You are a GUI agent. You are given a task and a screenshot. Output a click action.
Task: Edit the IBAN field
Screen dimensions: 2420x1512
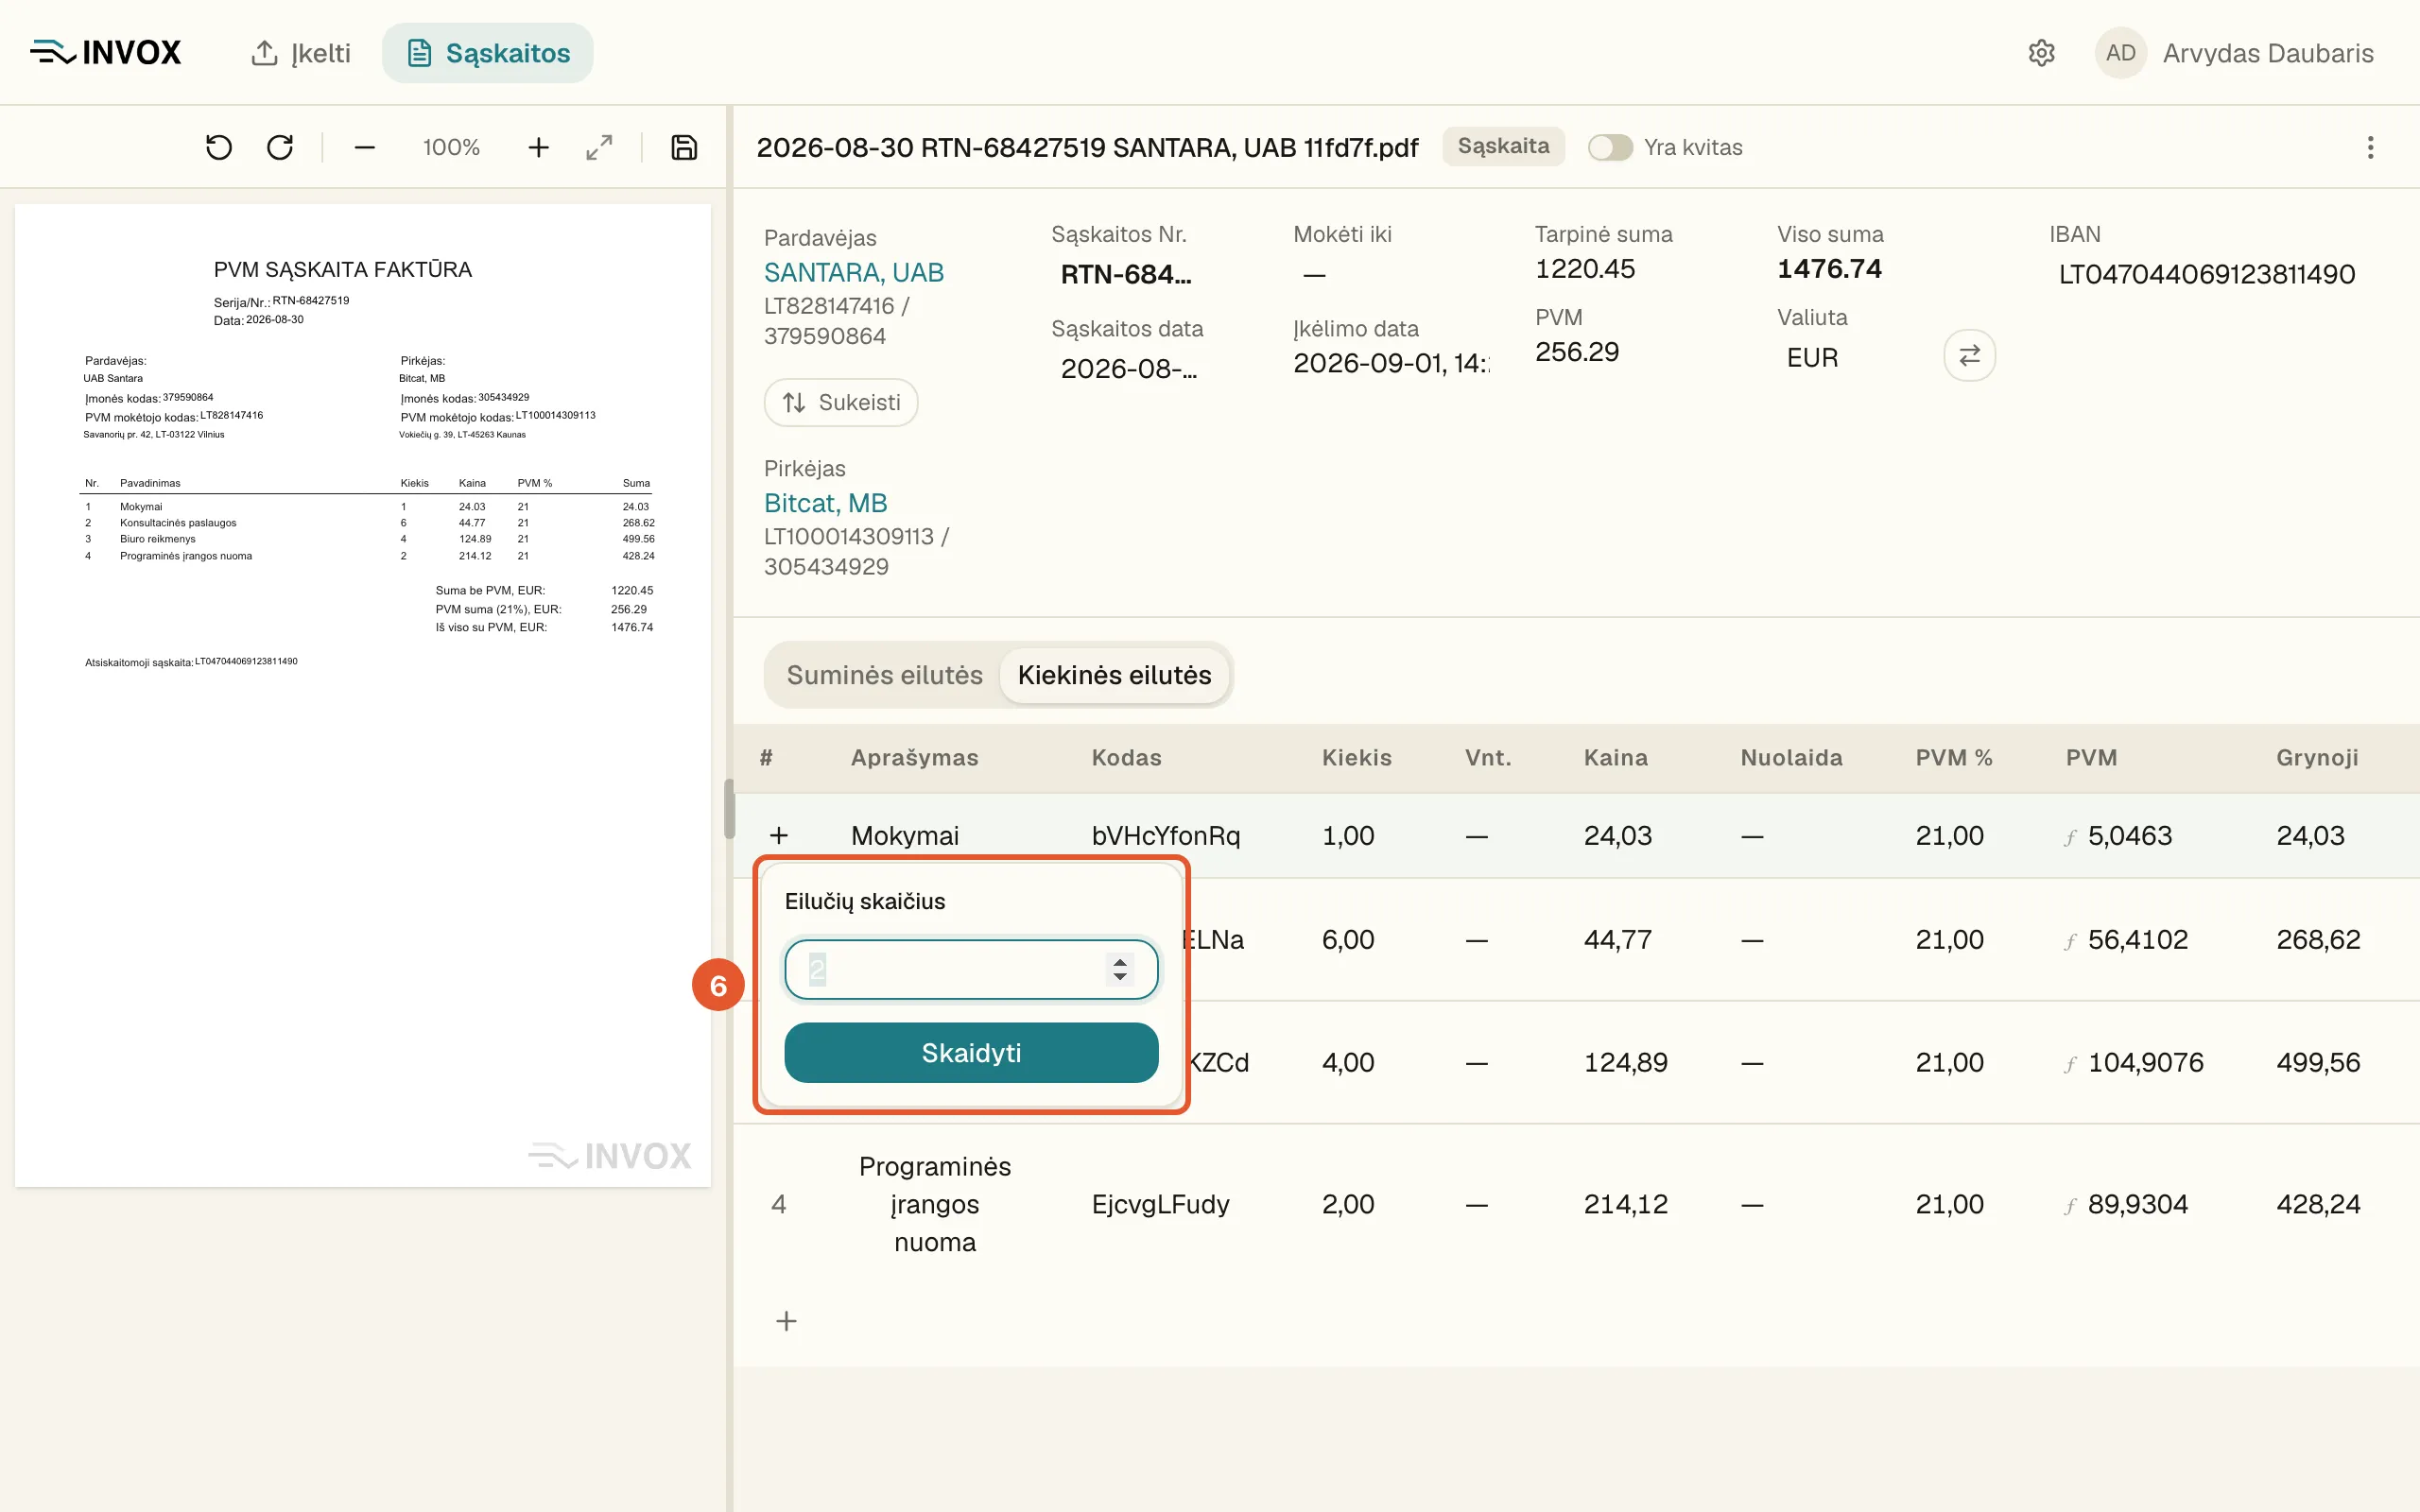(2207, 274)
